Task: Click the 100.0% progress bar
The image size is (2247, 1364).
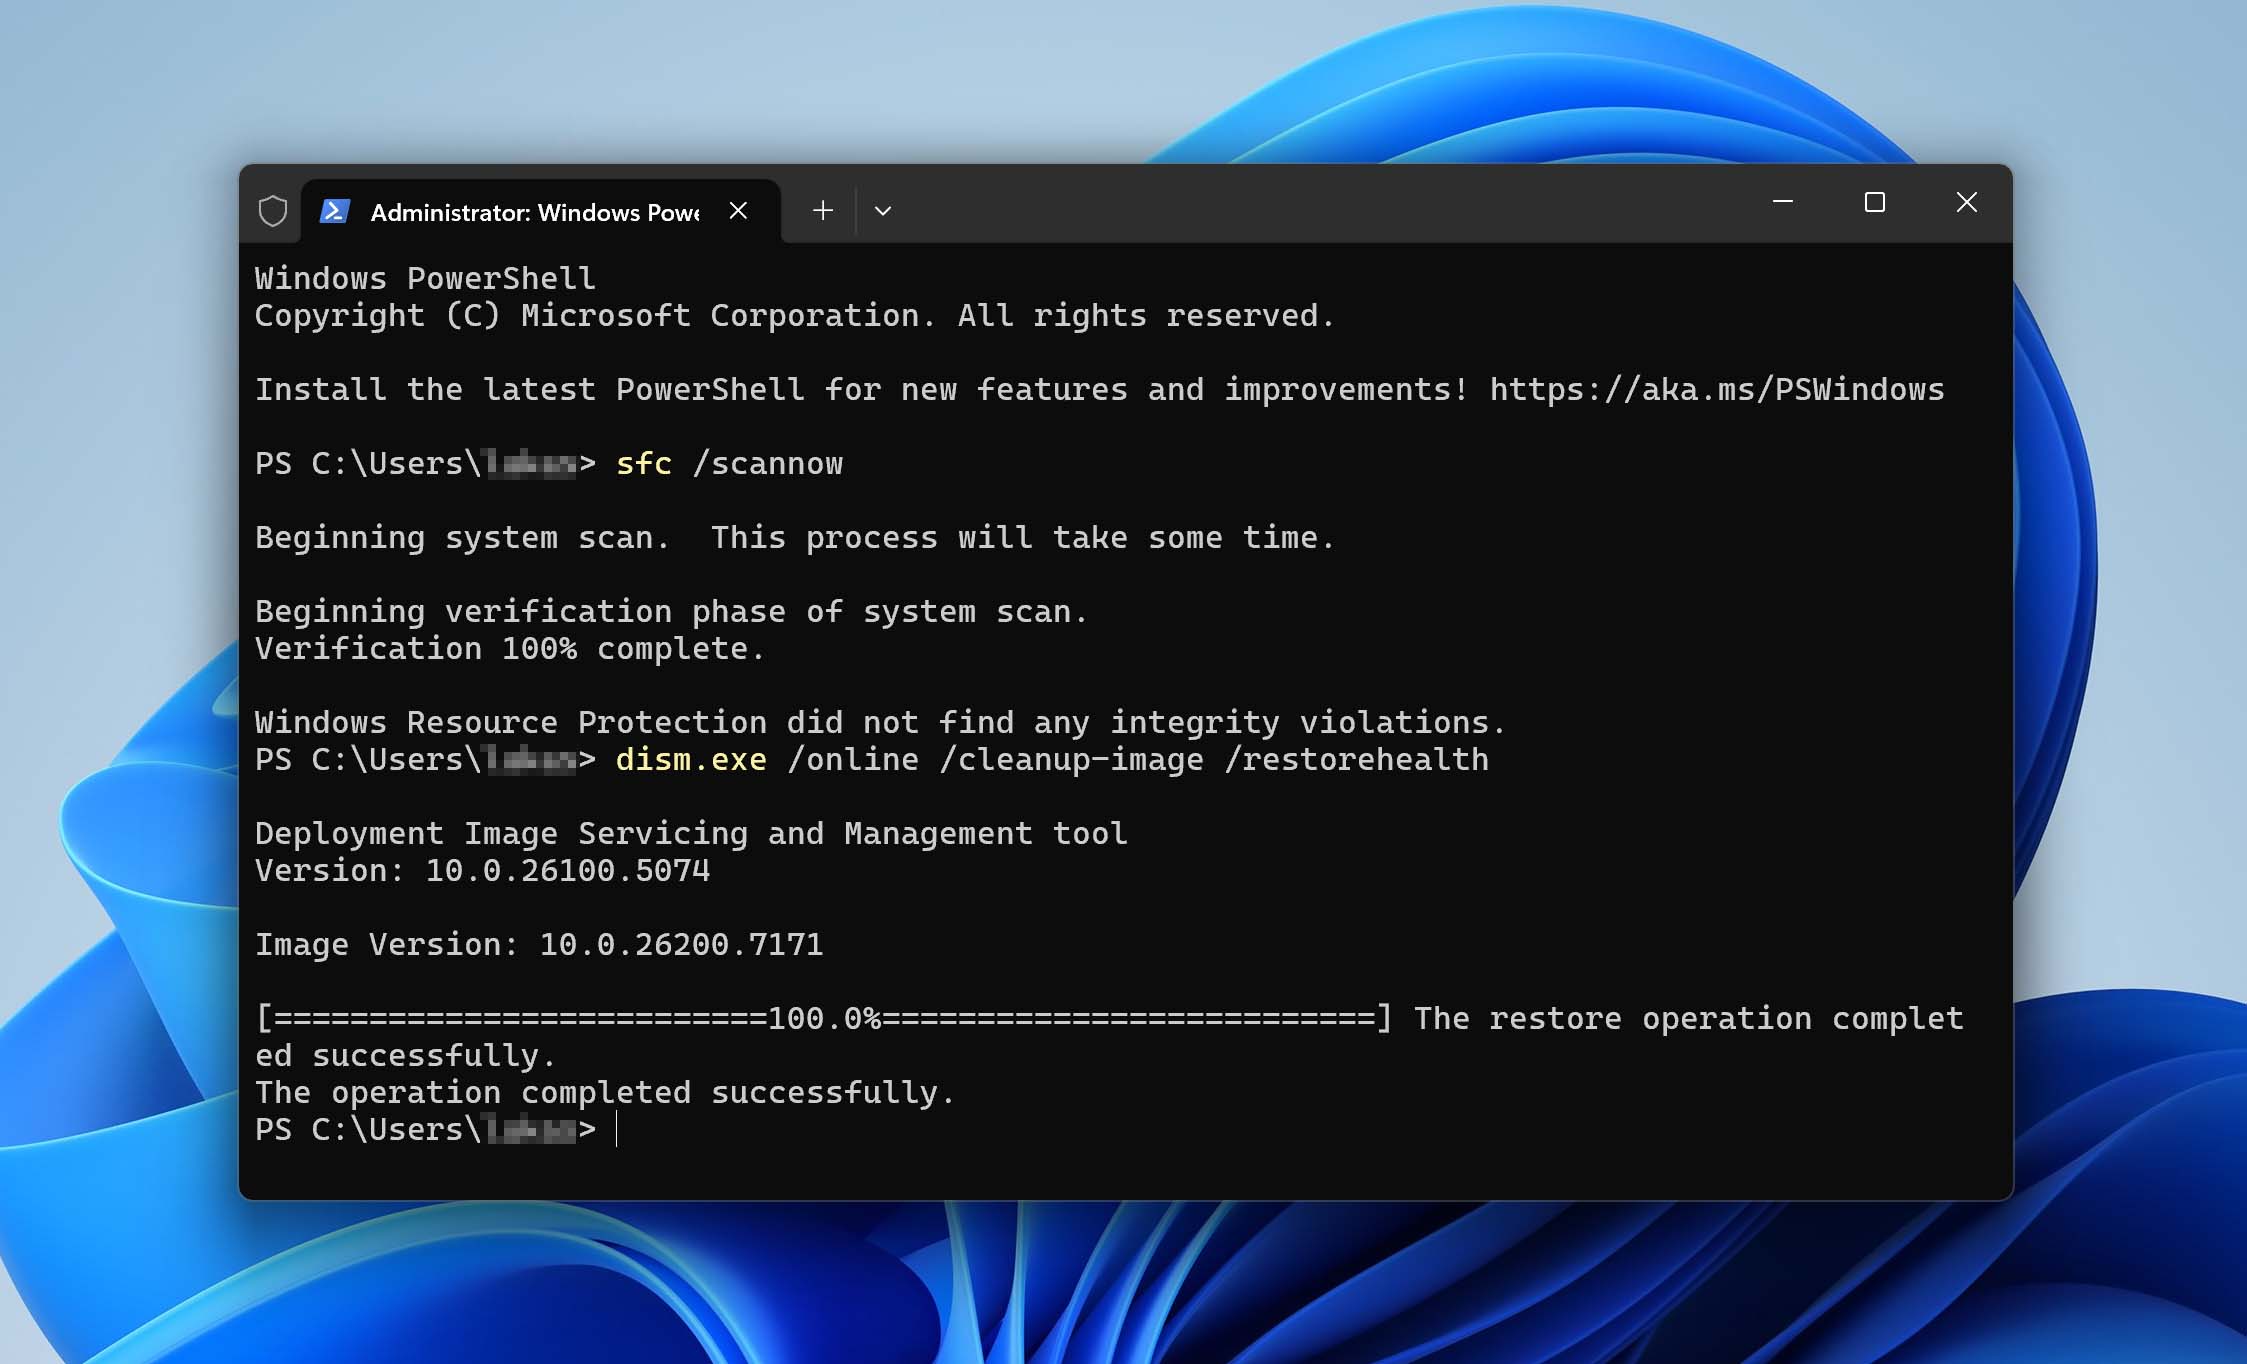Action: (x=822, y=1019)
